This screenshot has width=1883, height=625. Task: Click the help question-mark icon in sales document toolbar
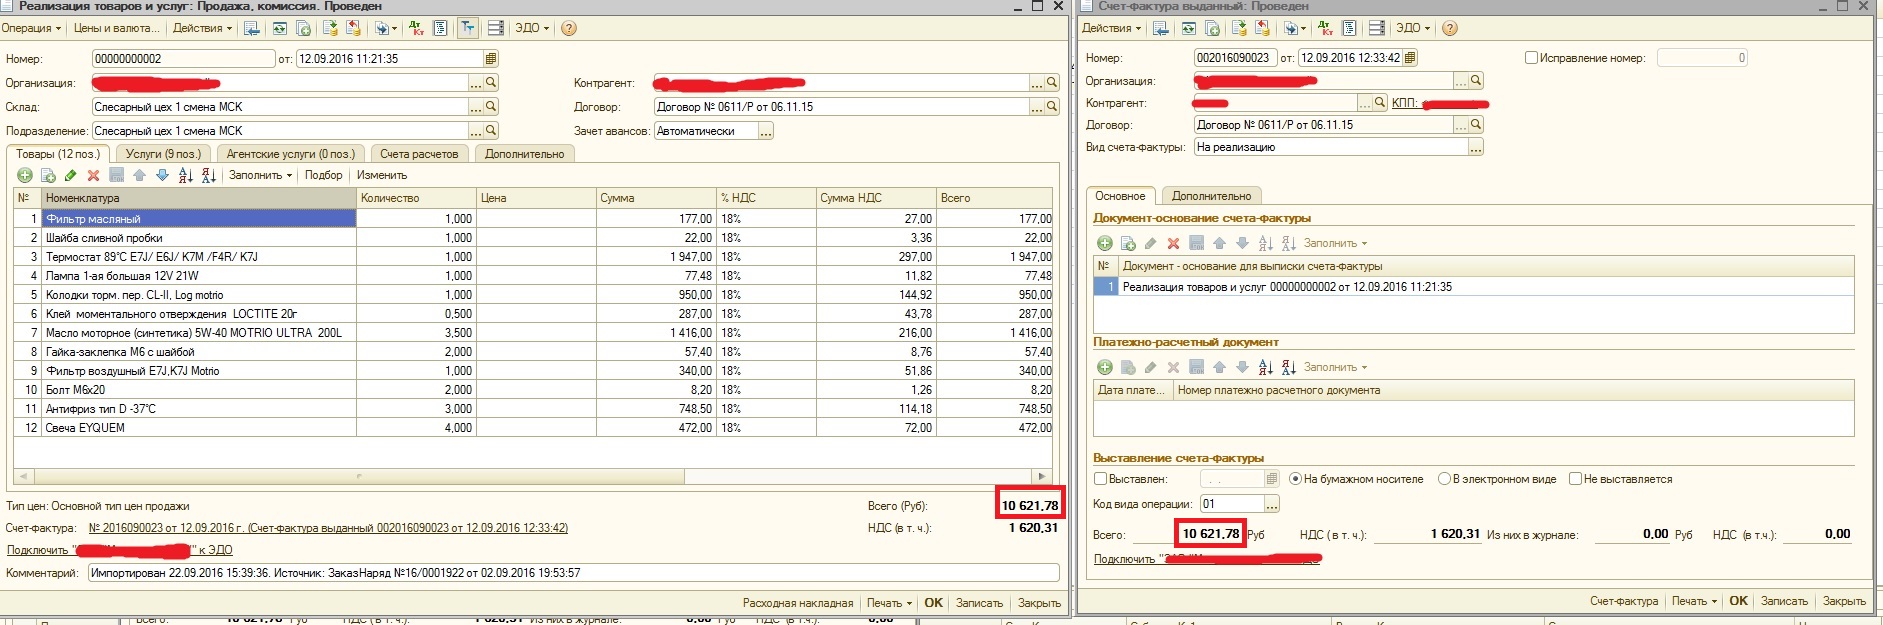click(569, 28)
